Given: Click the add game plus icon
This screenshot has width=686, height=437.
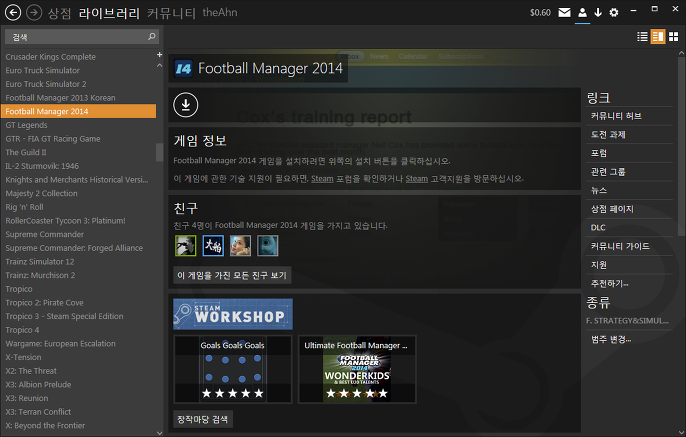Looking at the screenshot, I should [x=159, y=55].
